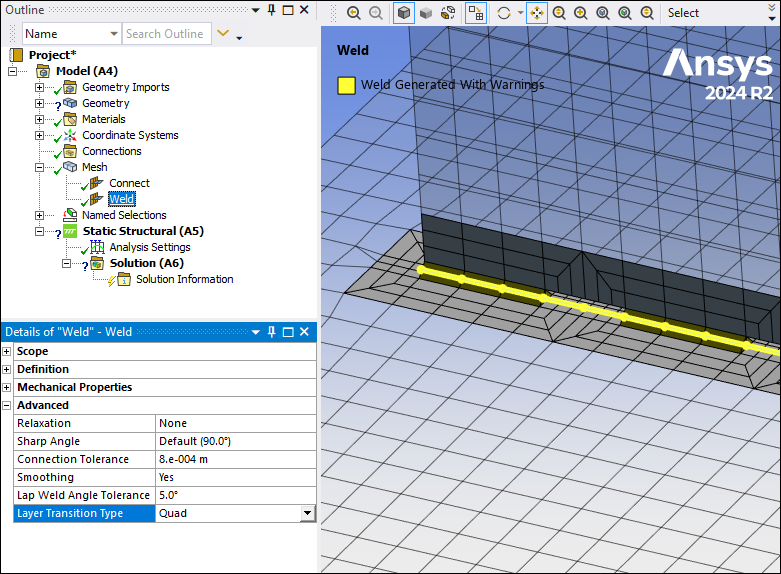Expand the Scope section in Details
The image size is (781, 574).
(7, 352)
